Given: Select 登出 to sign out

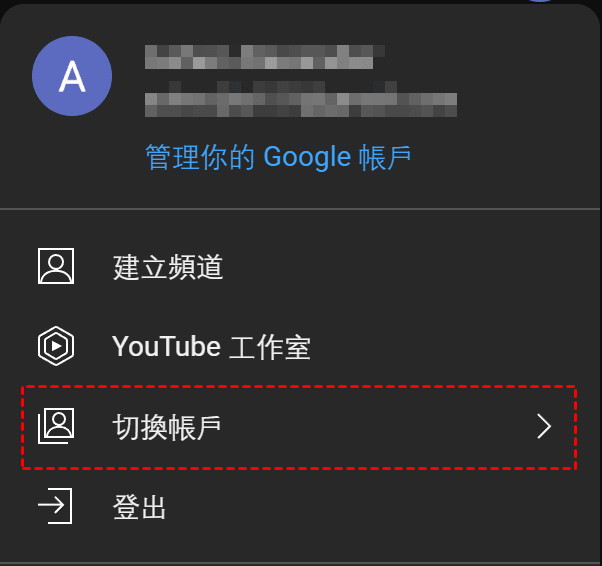Looking at the screenshot, I should click(x=301, y=506).
